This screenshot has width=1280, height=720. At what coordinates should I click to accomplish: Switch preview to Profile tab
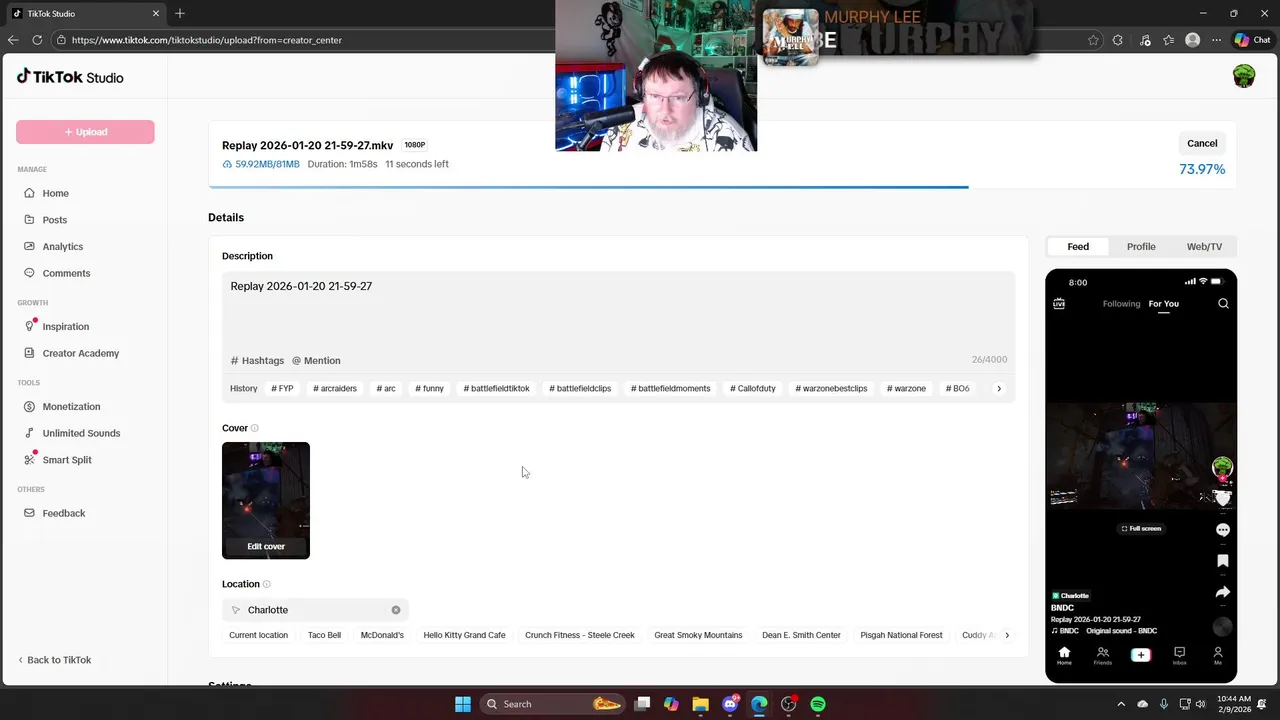[1141, 246]
